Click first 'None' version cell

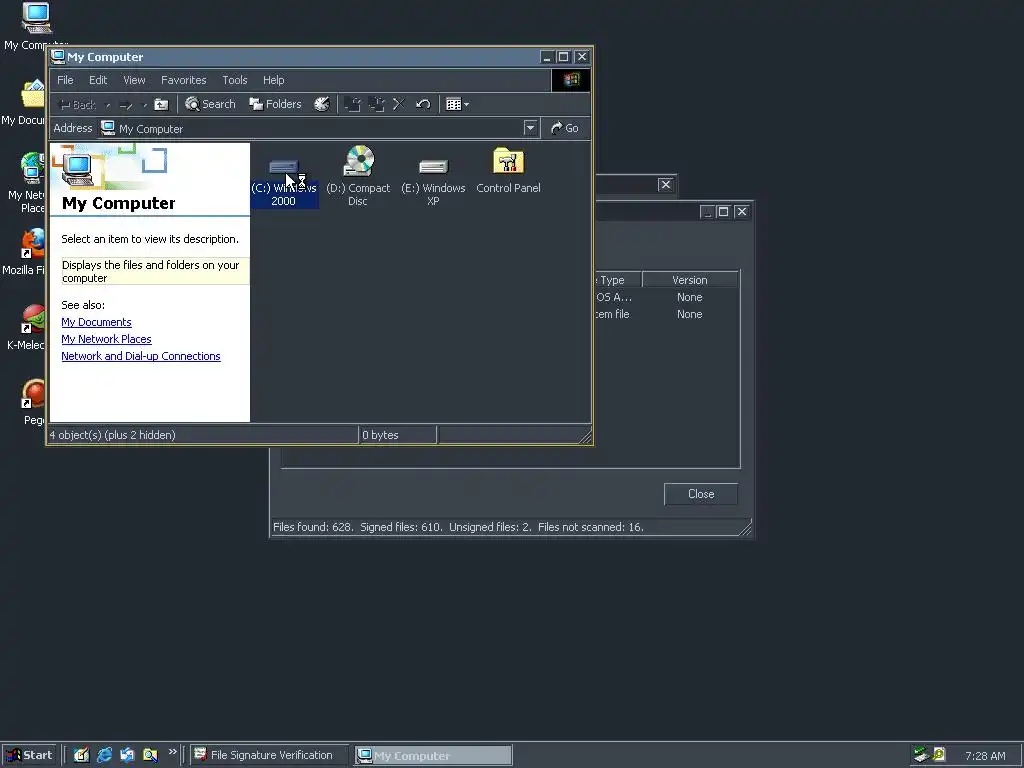(x=690, y=297)
